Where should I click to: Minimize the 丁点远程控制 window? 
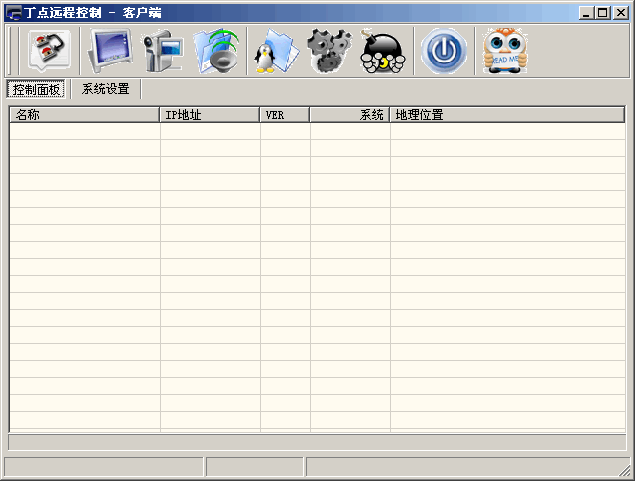pos(586,13)
